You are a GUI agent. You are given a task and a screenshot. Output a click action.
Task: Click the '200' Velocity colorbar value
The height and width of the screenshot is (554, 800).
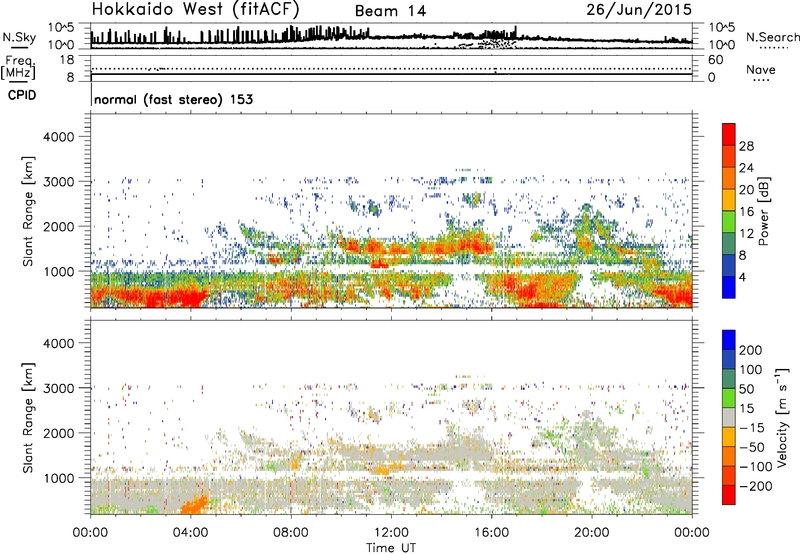(x=751, y=350)
